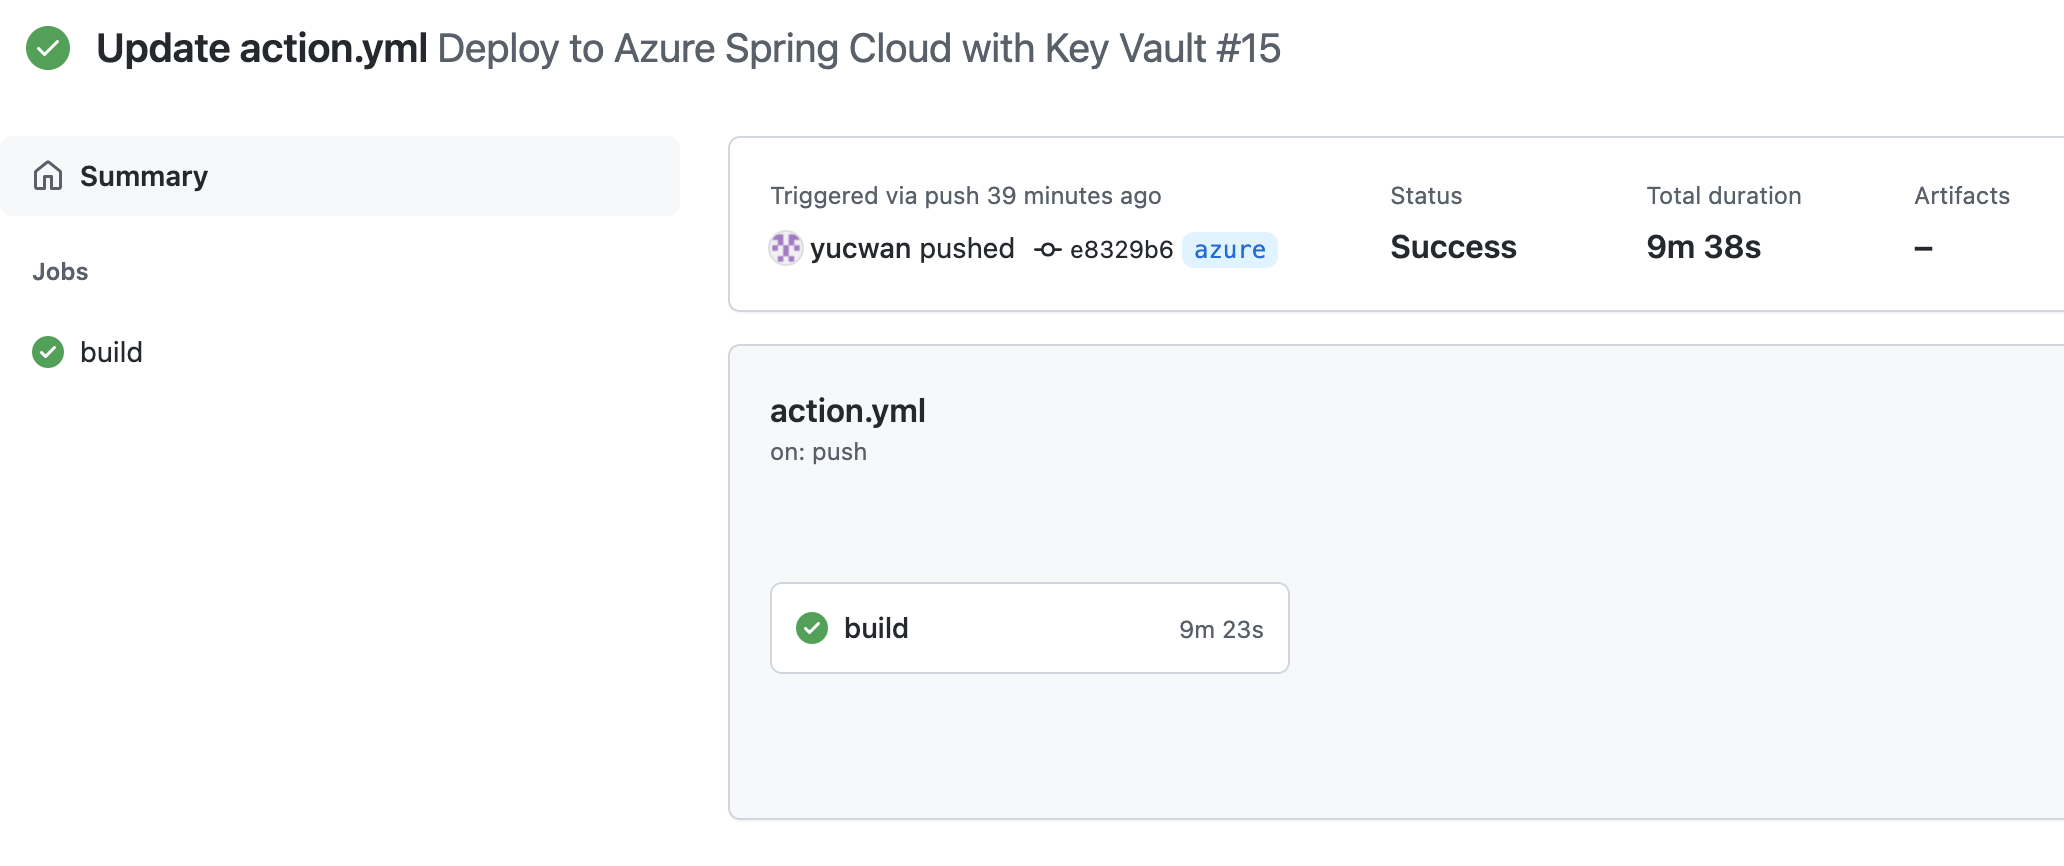Click yucwan's avatar image
Viewport: 2064px width, 866px height.
coord(786,248)
